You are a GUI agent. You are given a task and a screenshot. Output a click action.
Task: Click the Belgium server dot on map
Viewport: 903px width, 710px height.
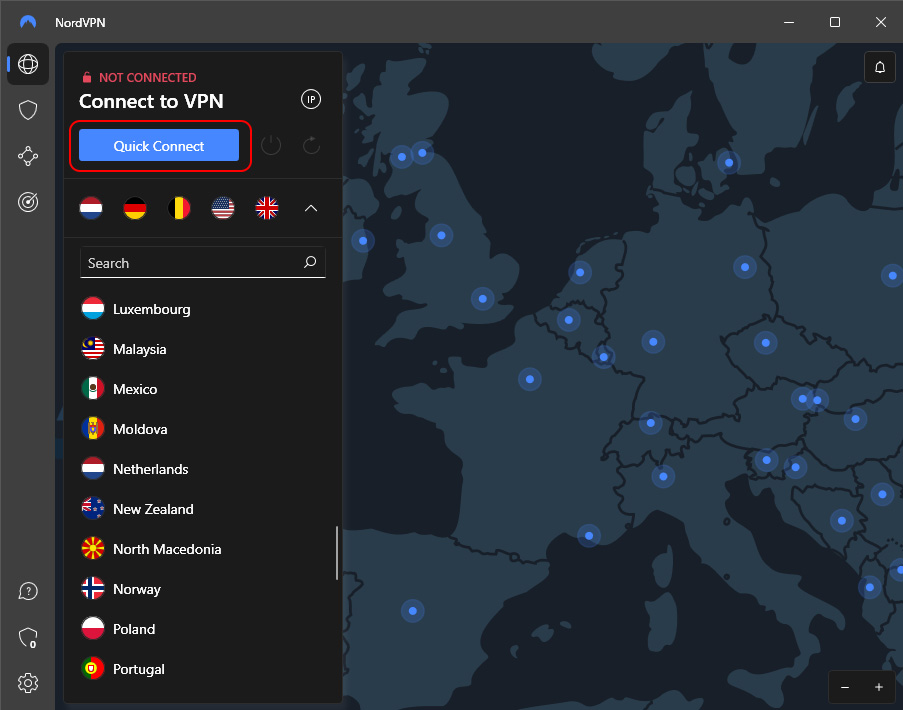point(568,320)
